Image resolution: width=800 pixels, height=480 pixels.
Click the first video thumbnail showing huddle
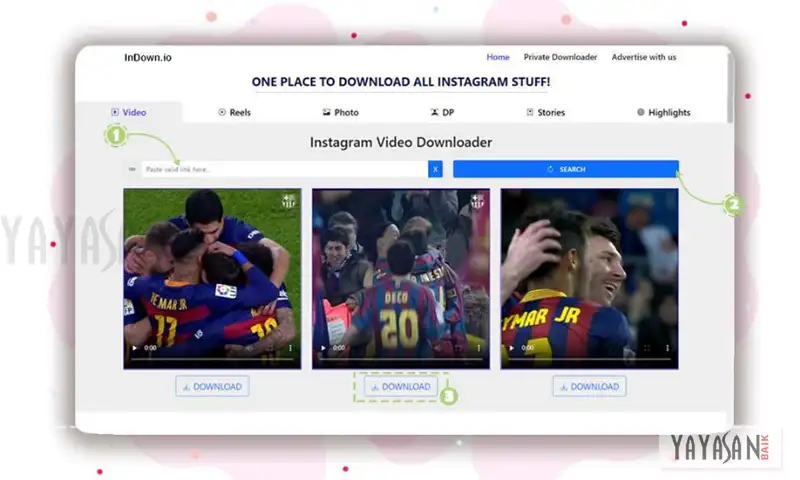click(x=212, y=279)
